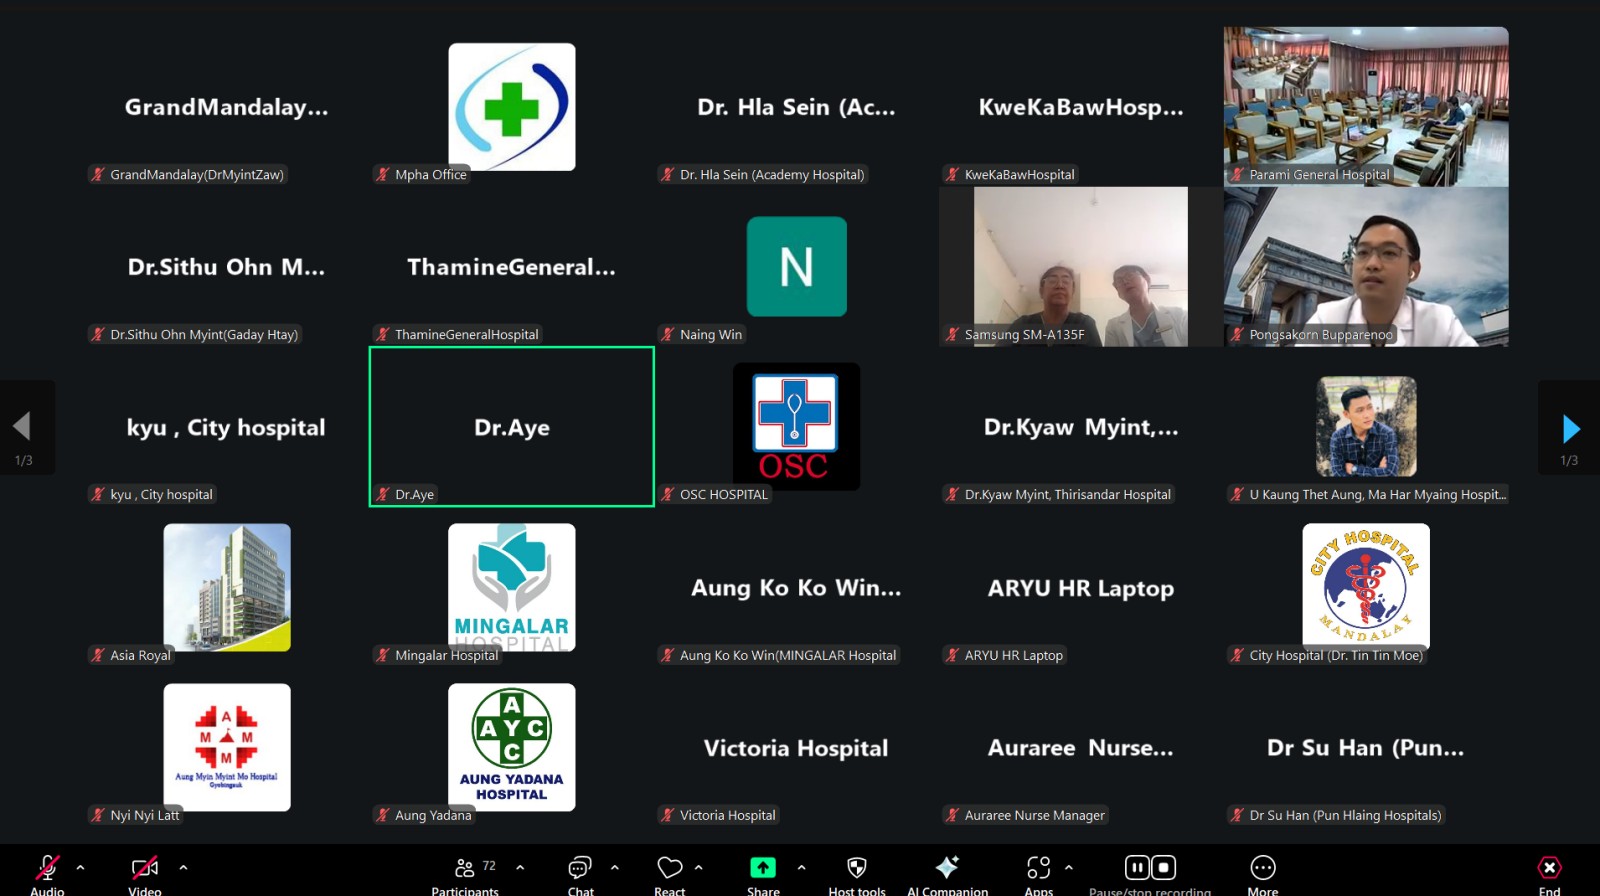Click the End meeting button

(1549, 868)
